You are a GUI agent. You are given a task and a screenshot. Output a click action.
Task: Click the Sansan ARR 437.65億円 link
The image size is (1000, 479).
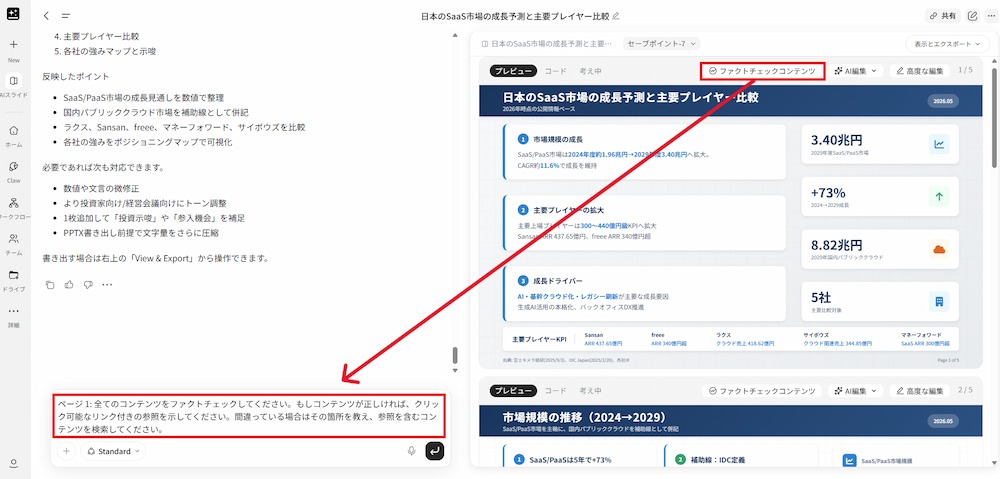(x=603, y=343)
